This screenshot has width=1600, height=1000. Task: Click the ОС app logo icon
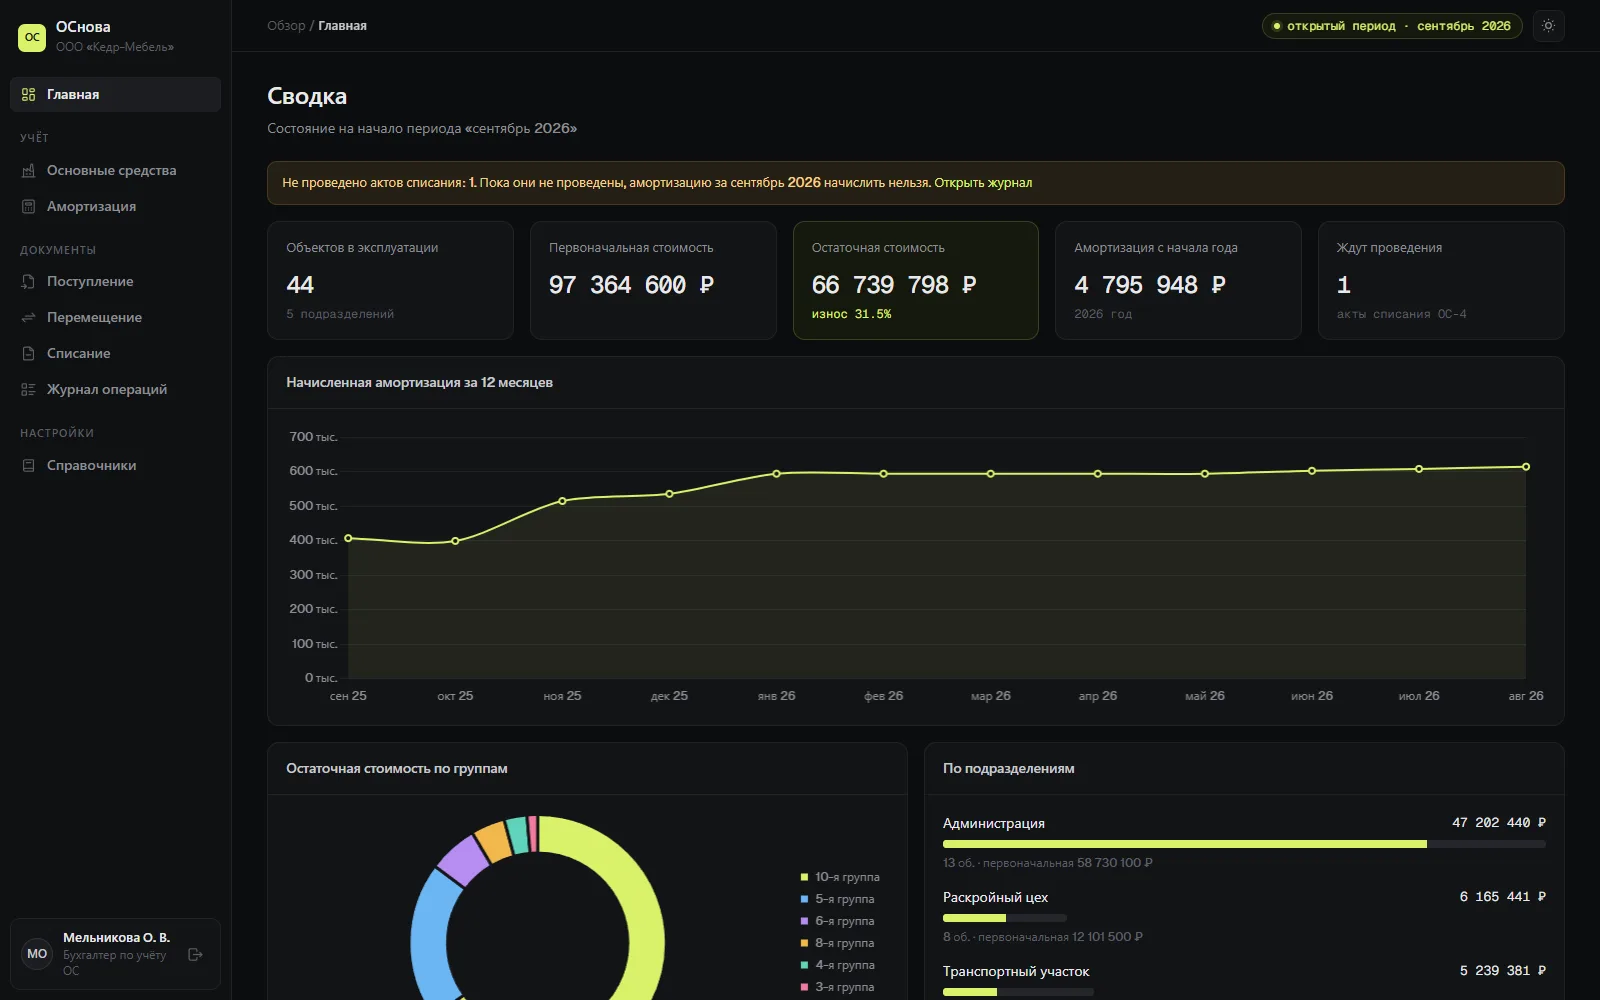pyautogui.click(x=32, y=37)
